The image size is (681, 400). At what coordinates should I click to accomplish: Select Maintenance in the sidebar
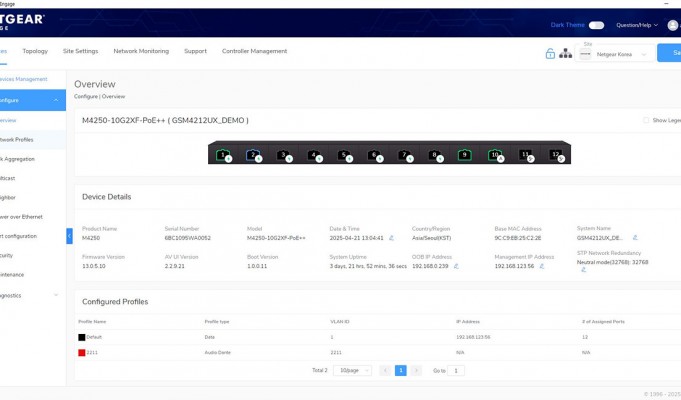click(x=33, y=274)
